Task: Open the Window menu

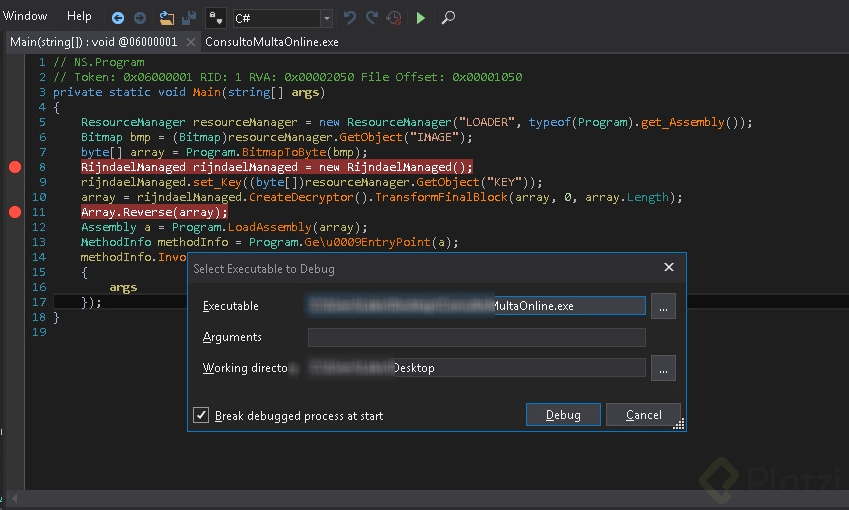Action: click(25, 16)
